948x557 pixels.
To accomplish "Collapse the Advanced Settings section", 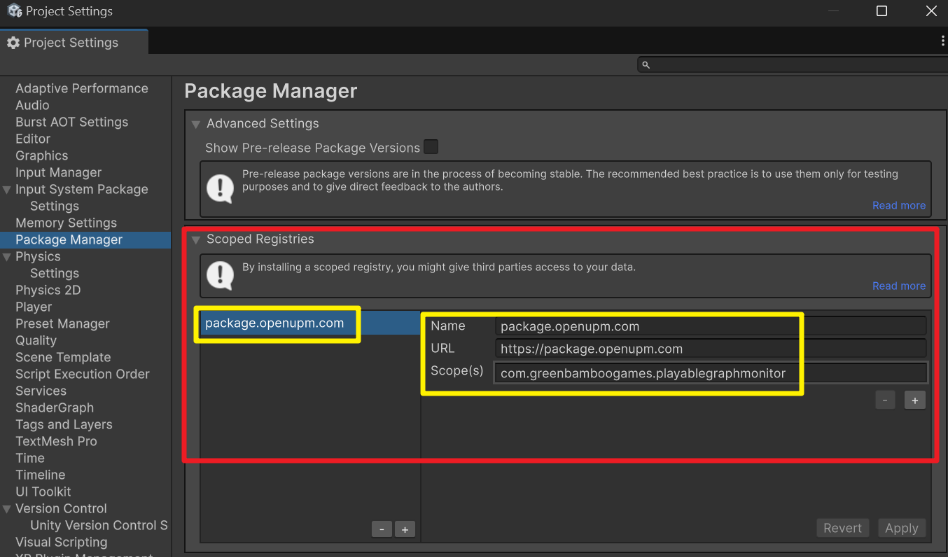I will tap(196, 124).
